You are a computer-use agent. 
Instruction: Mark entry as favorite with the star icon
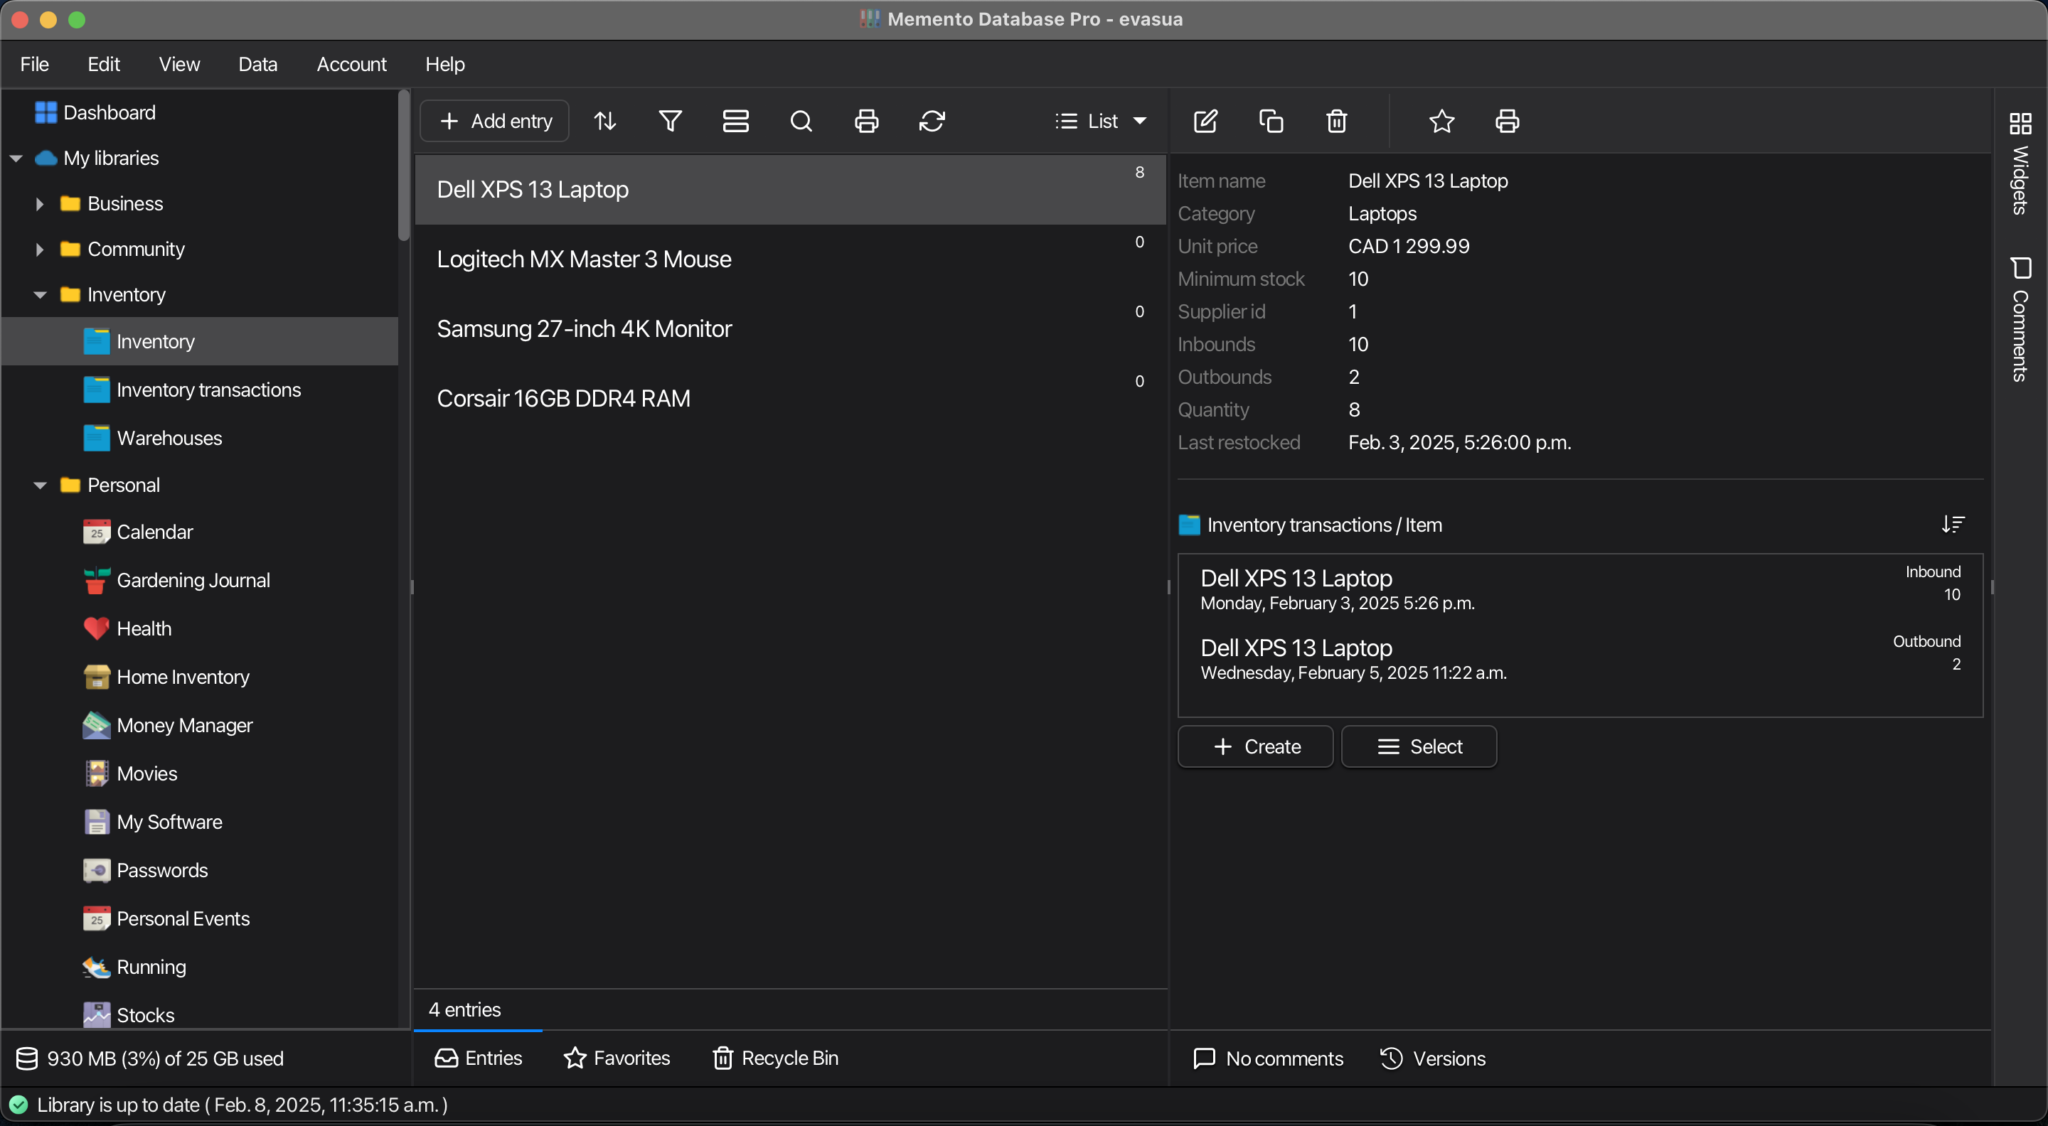coord(1442,121)
